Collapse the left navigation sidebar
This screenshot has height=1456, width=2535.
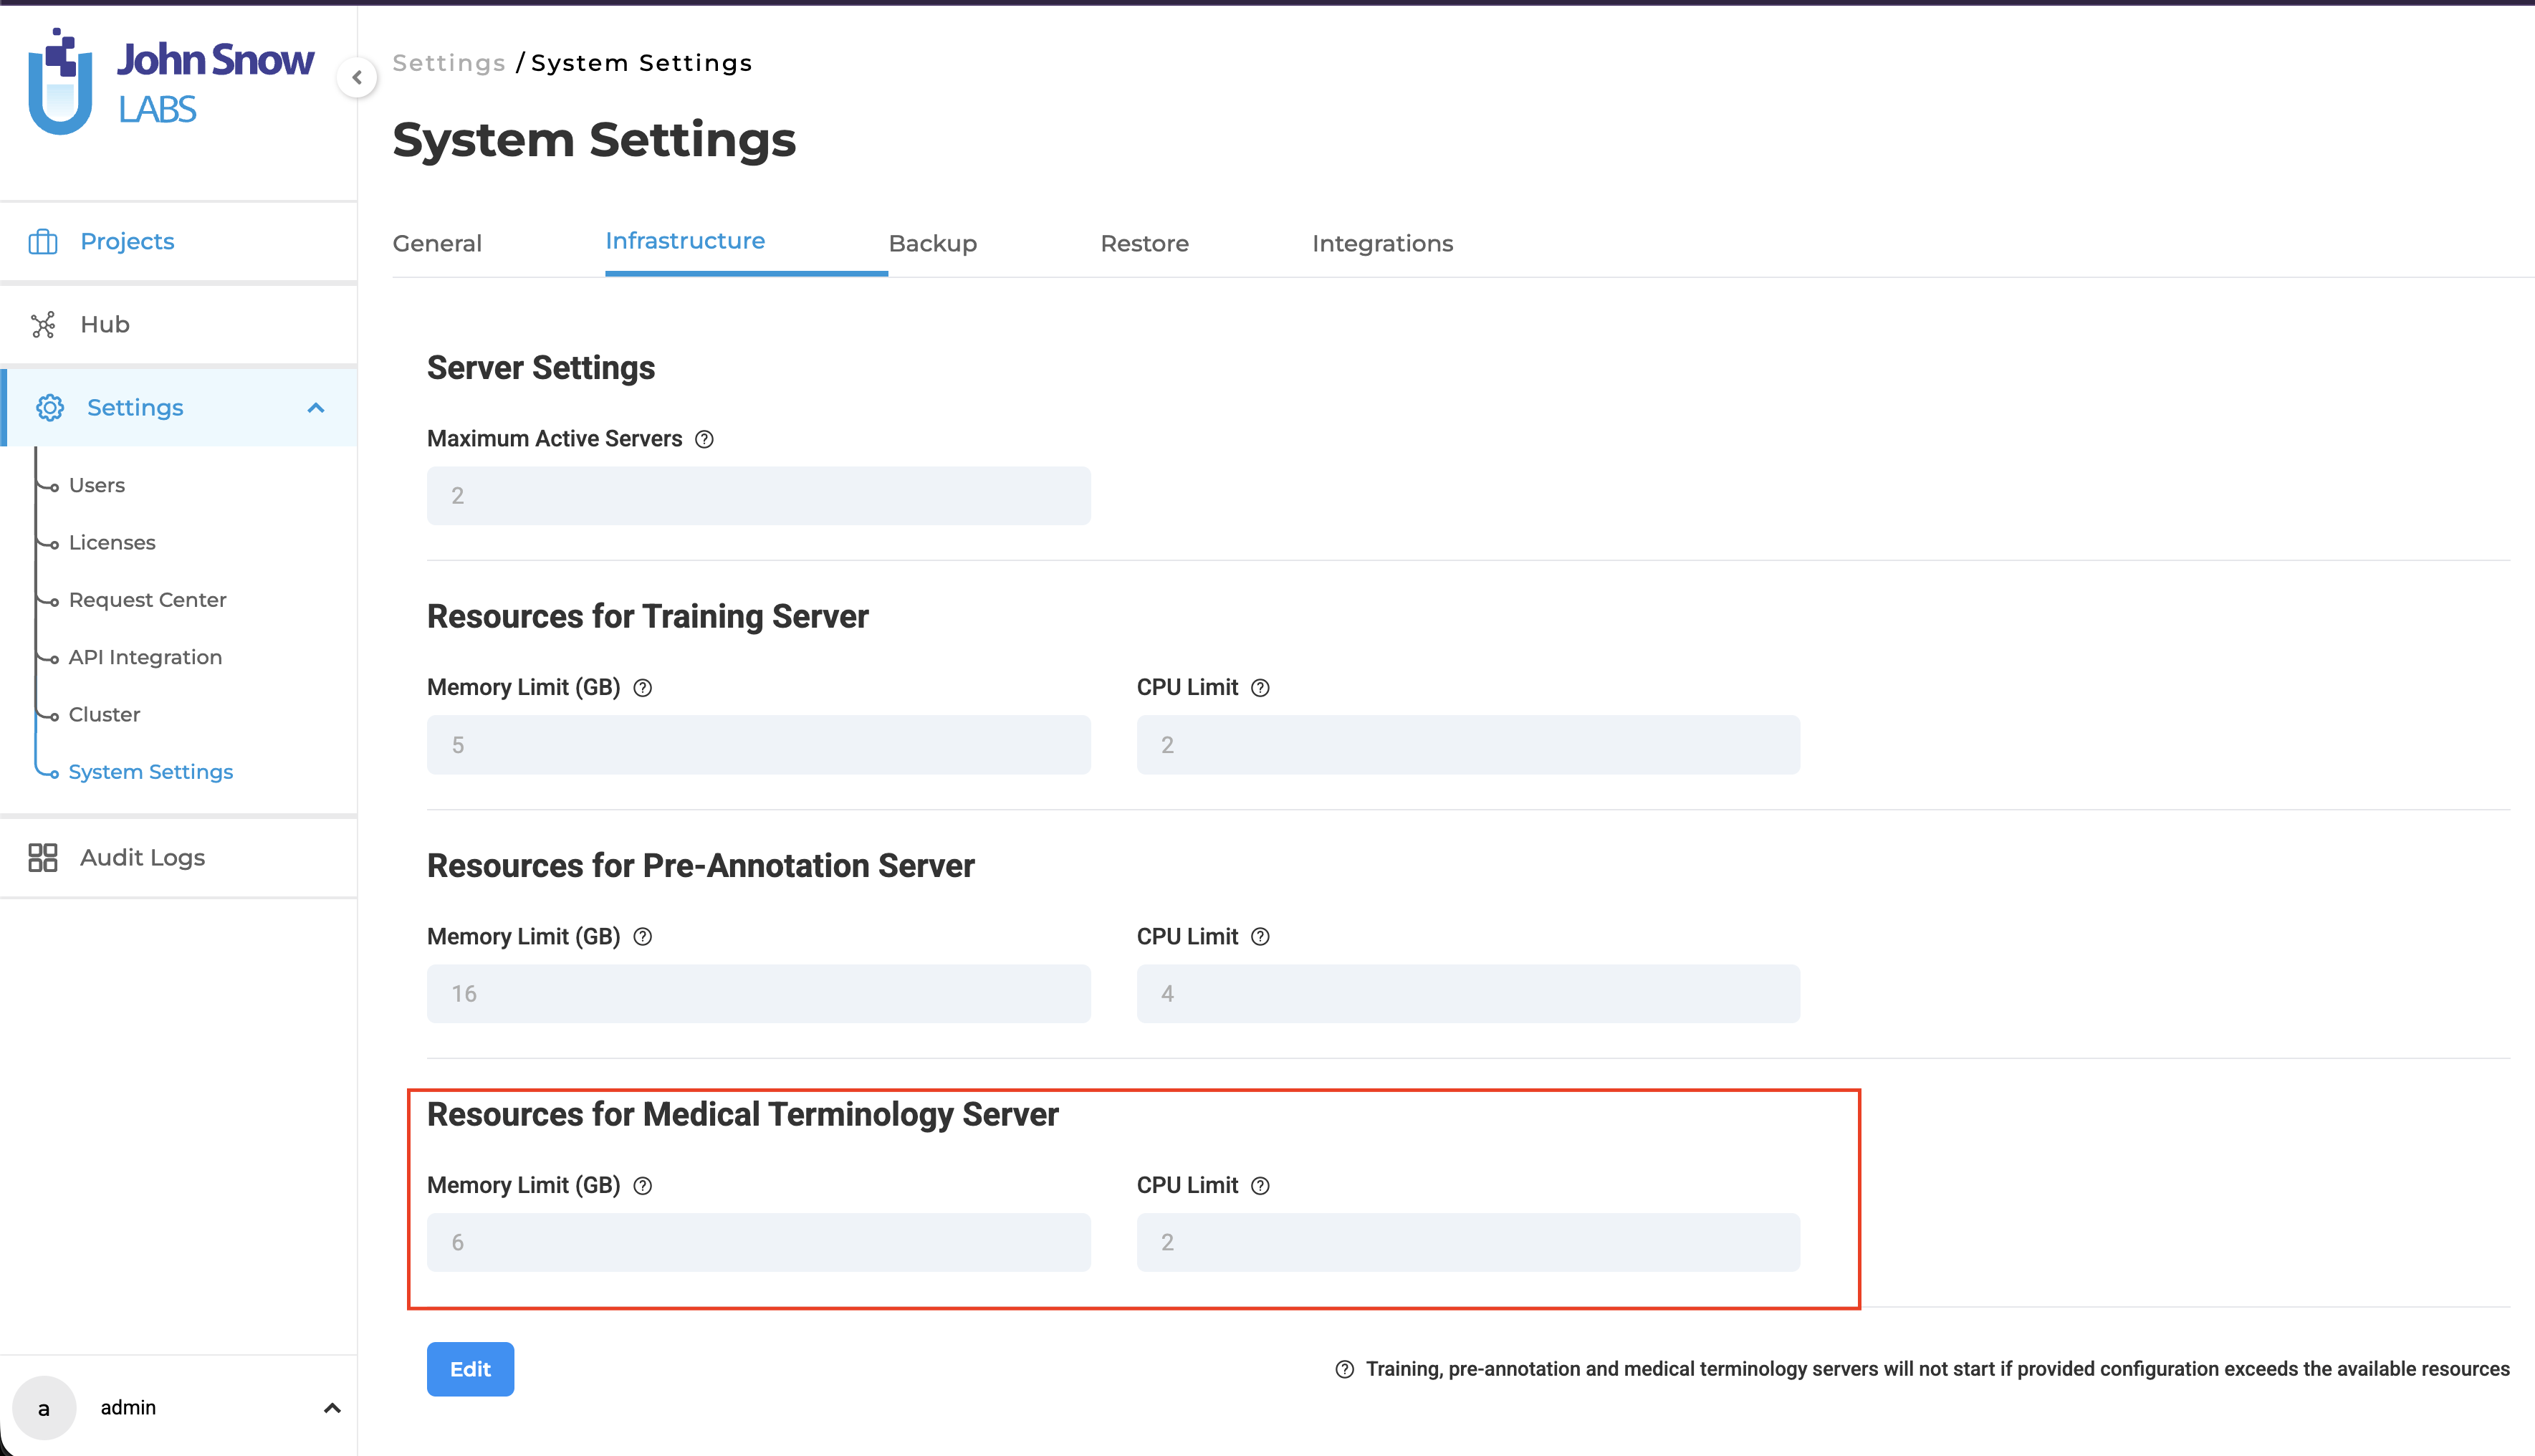[x=357, y=78]
